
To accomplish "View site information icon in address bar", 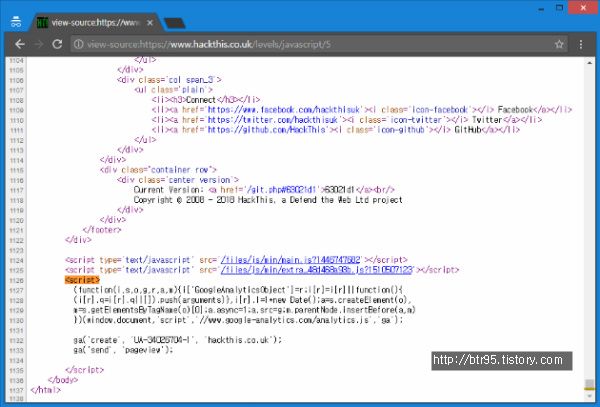I will point(78,44).
